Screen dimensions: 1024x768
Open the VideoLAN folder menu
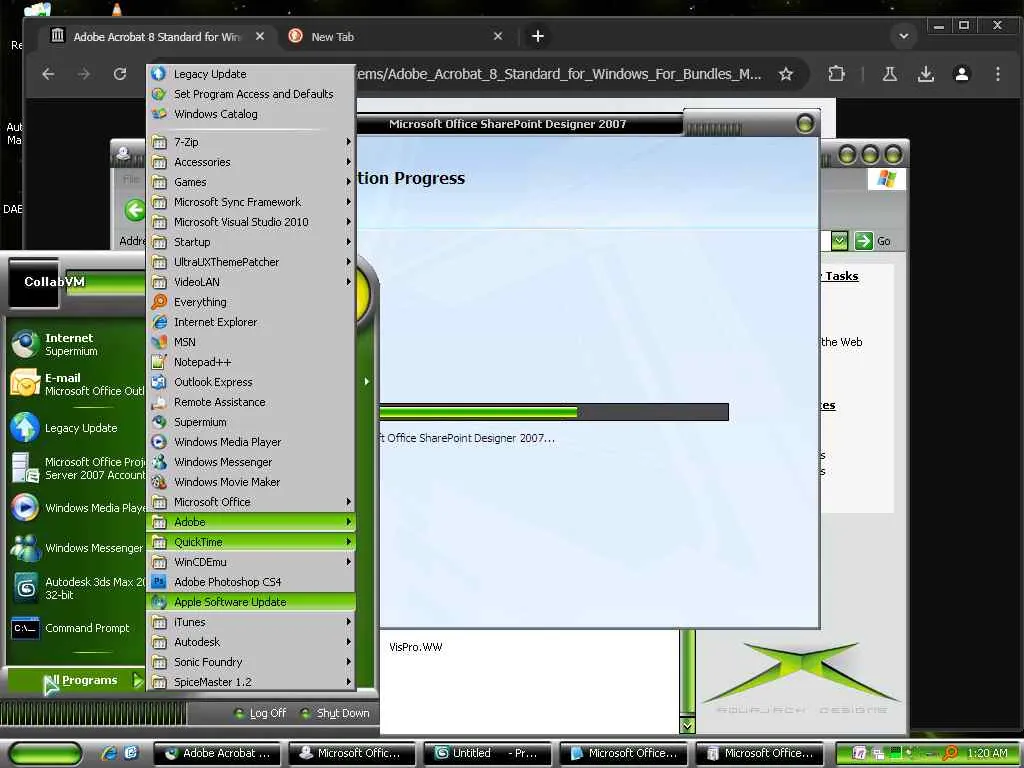(251, 282)
